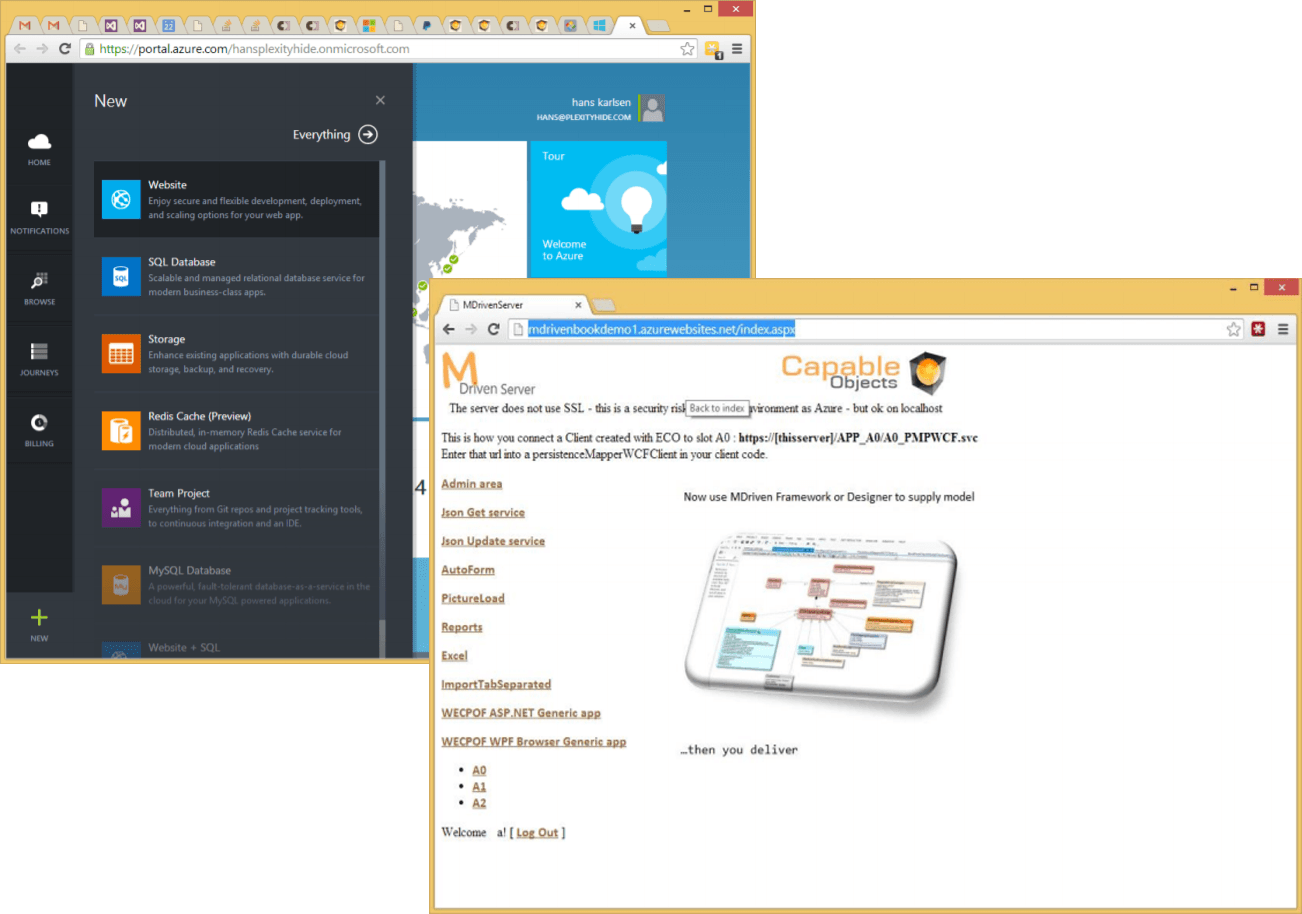Click red extension icon in MDrivenServer window
The image size is (1302, 914).
pyautogui.click(x=1259, y=329)
